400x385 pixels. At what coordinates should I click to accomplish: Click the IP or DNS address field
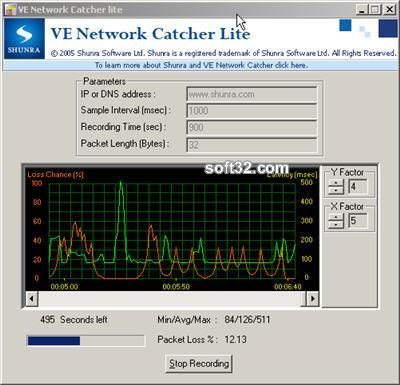[251, 94]
